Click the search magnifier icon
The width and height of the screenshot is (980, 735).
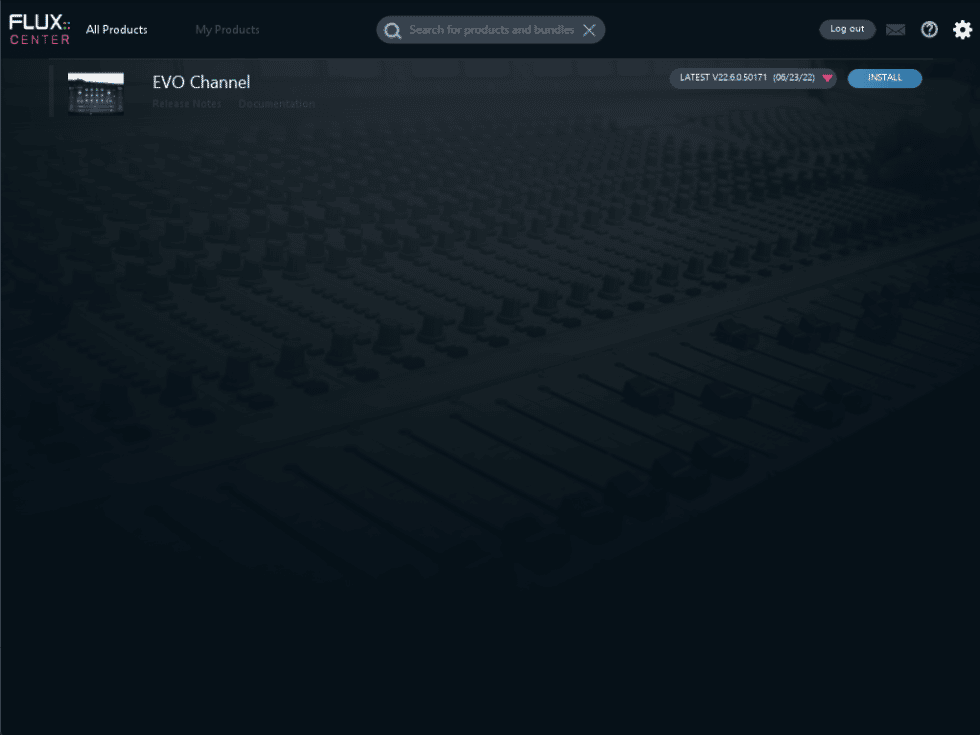tap(393, 30)
